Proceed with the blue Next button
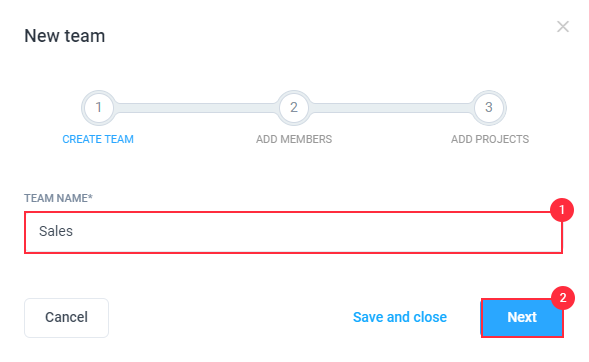 (522, 318)
